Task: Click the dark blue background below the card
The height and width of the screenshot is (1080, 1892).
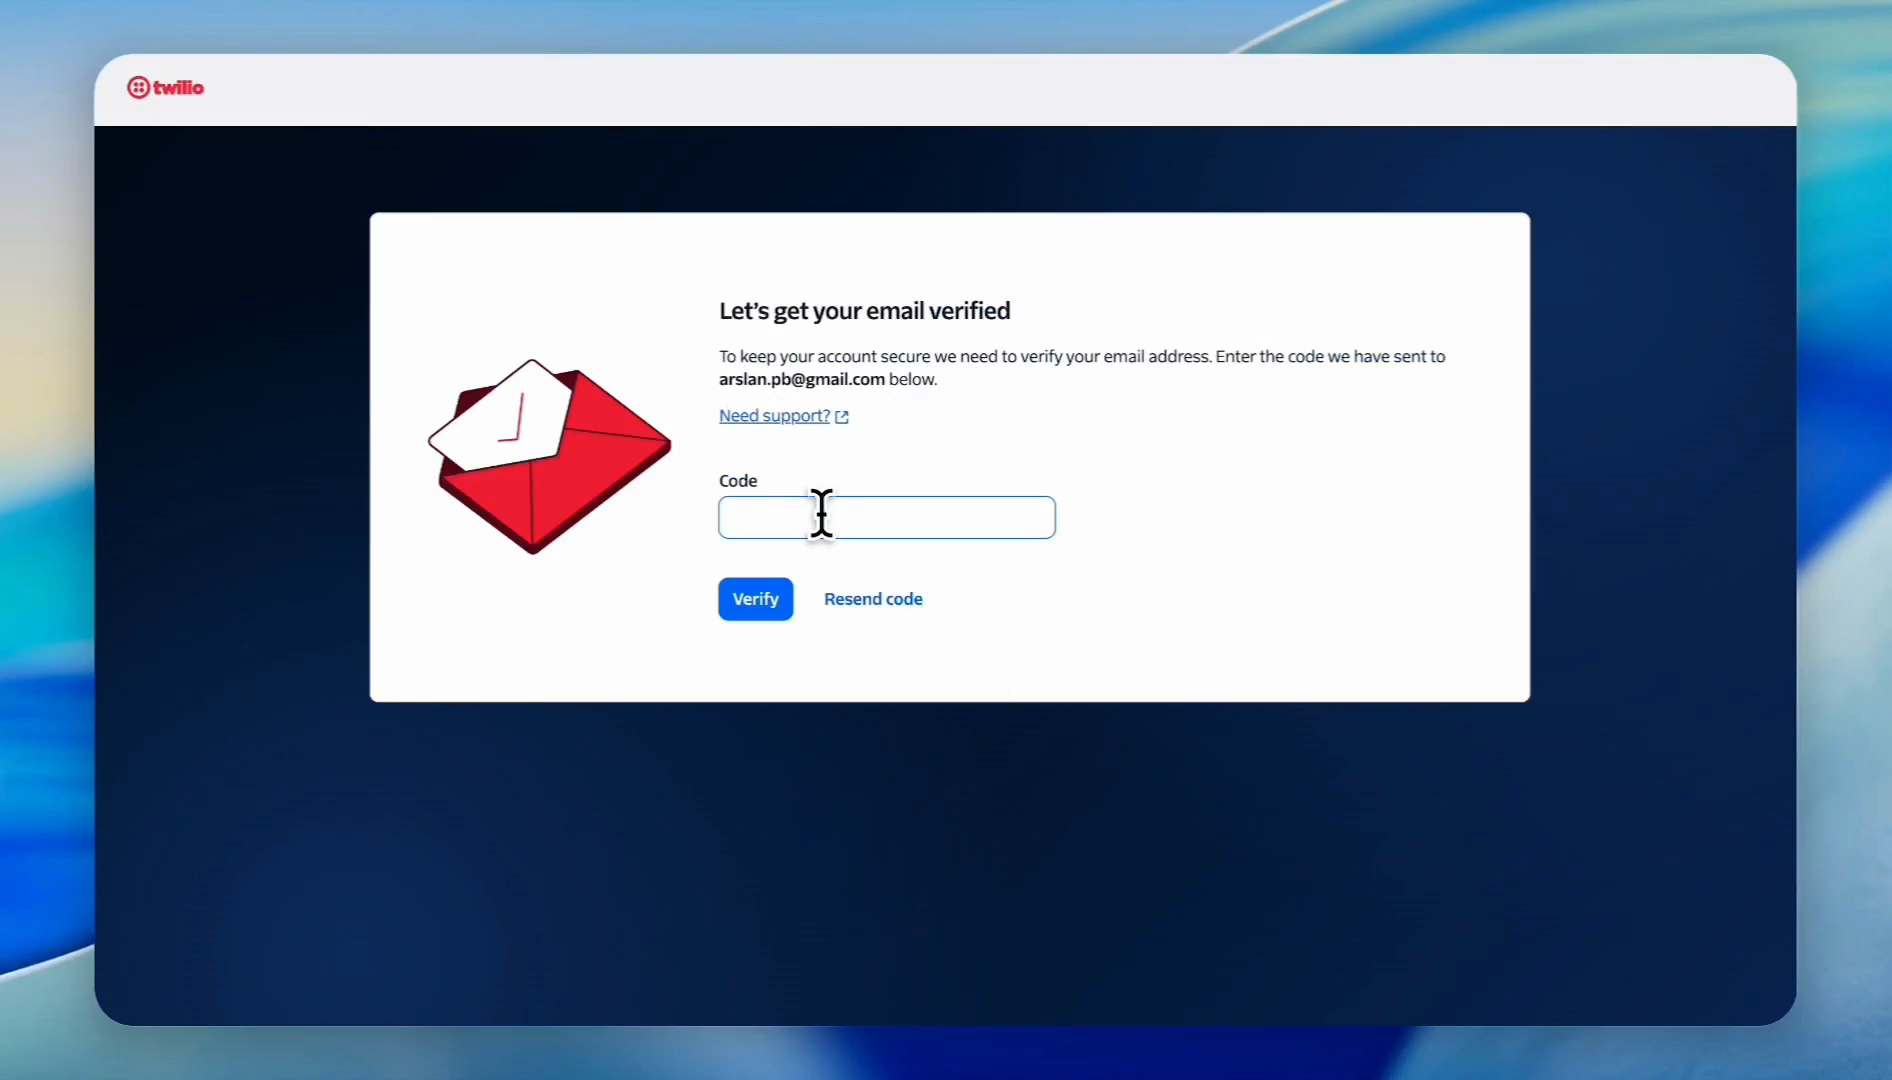Action: click(x=945, y=860)
